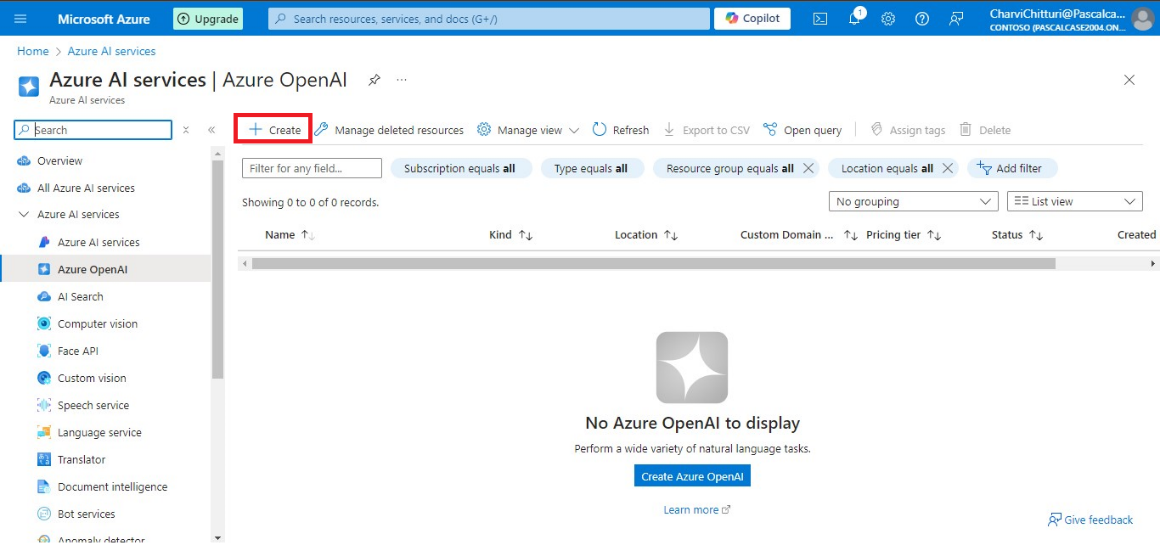
Task: Click the help question mark icon
Action: coord(922,19)
